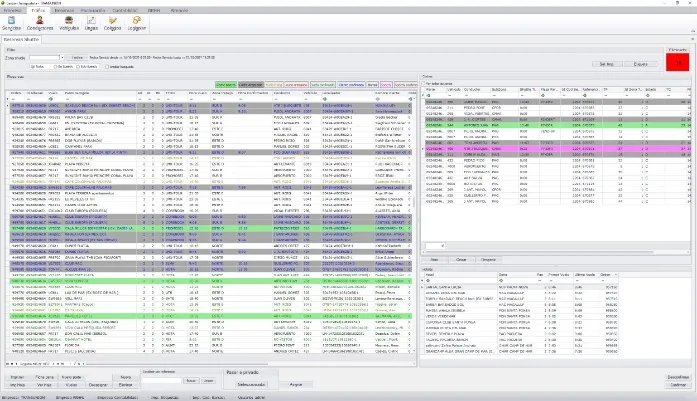Click the partes grid horizontal scrollbar
Image resolution: width=697 pixels, height=401 pixels.
538,253
